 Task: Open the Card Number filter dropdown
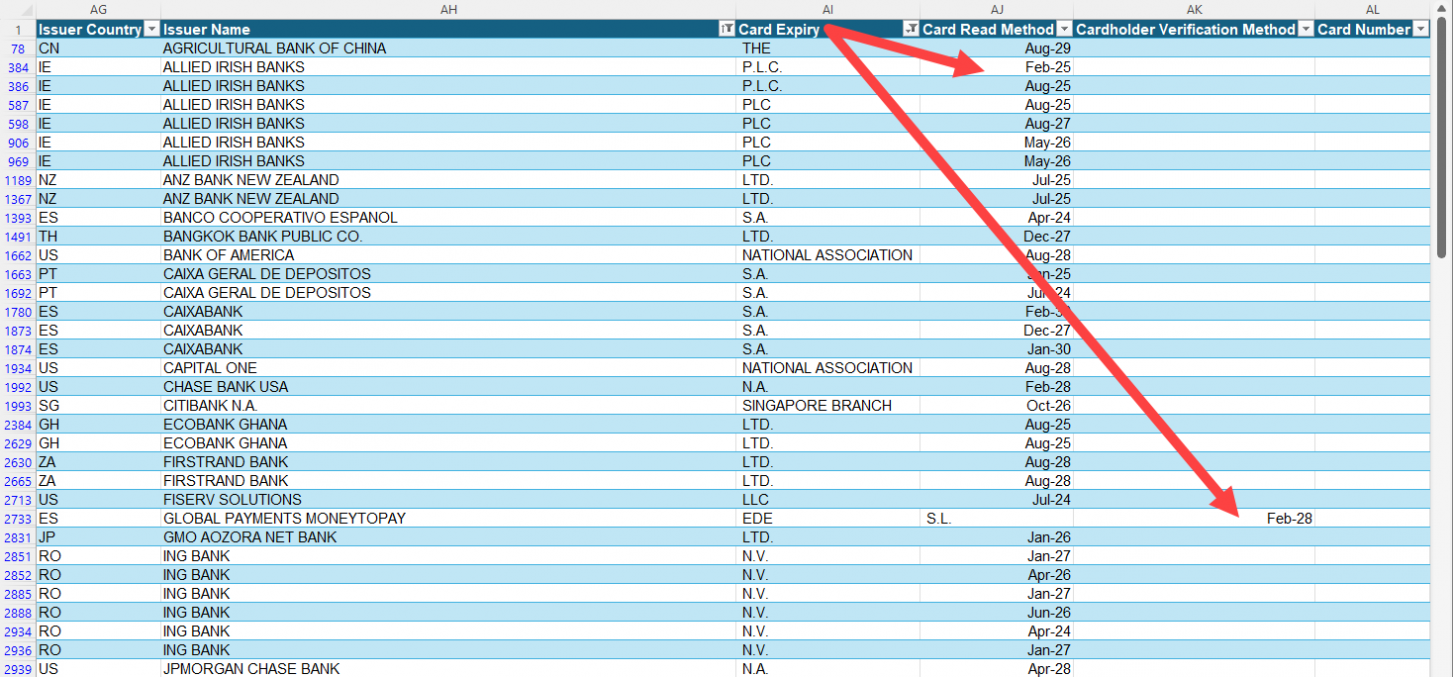click(x=1422, y=30)
